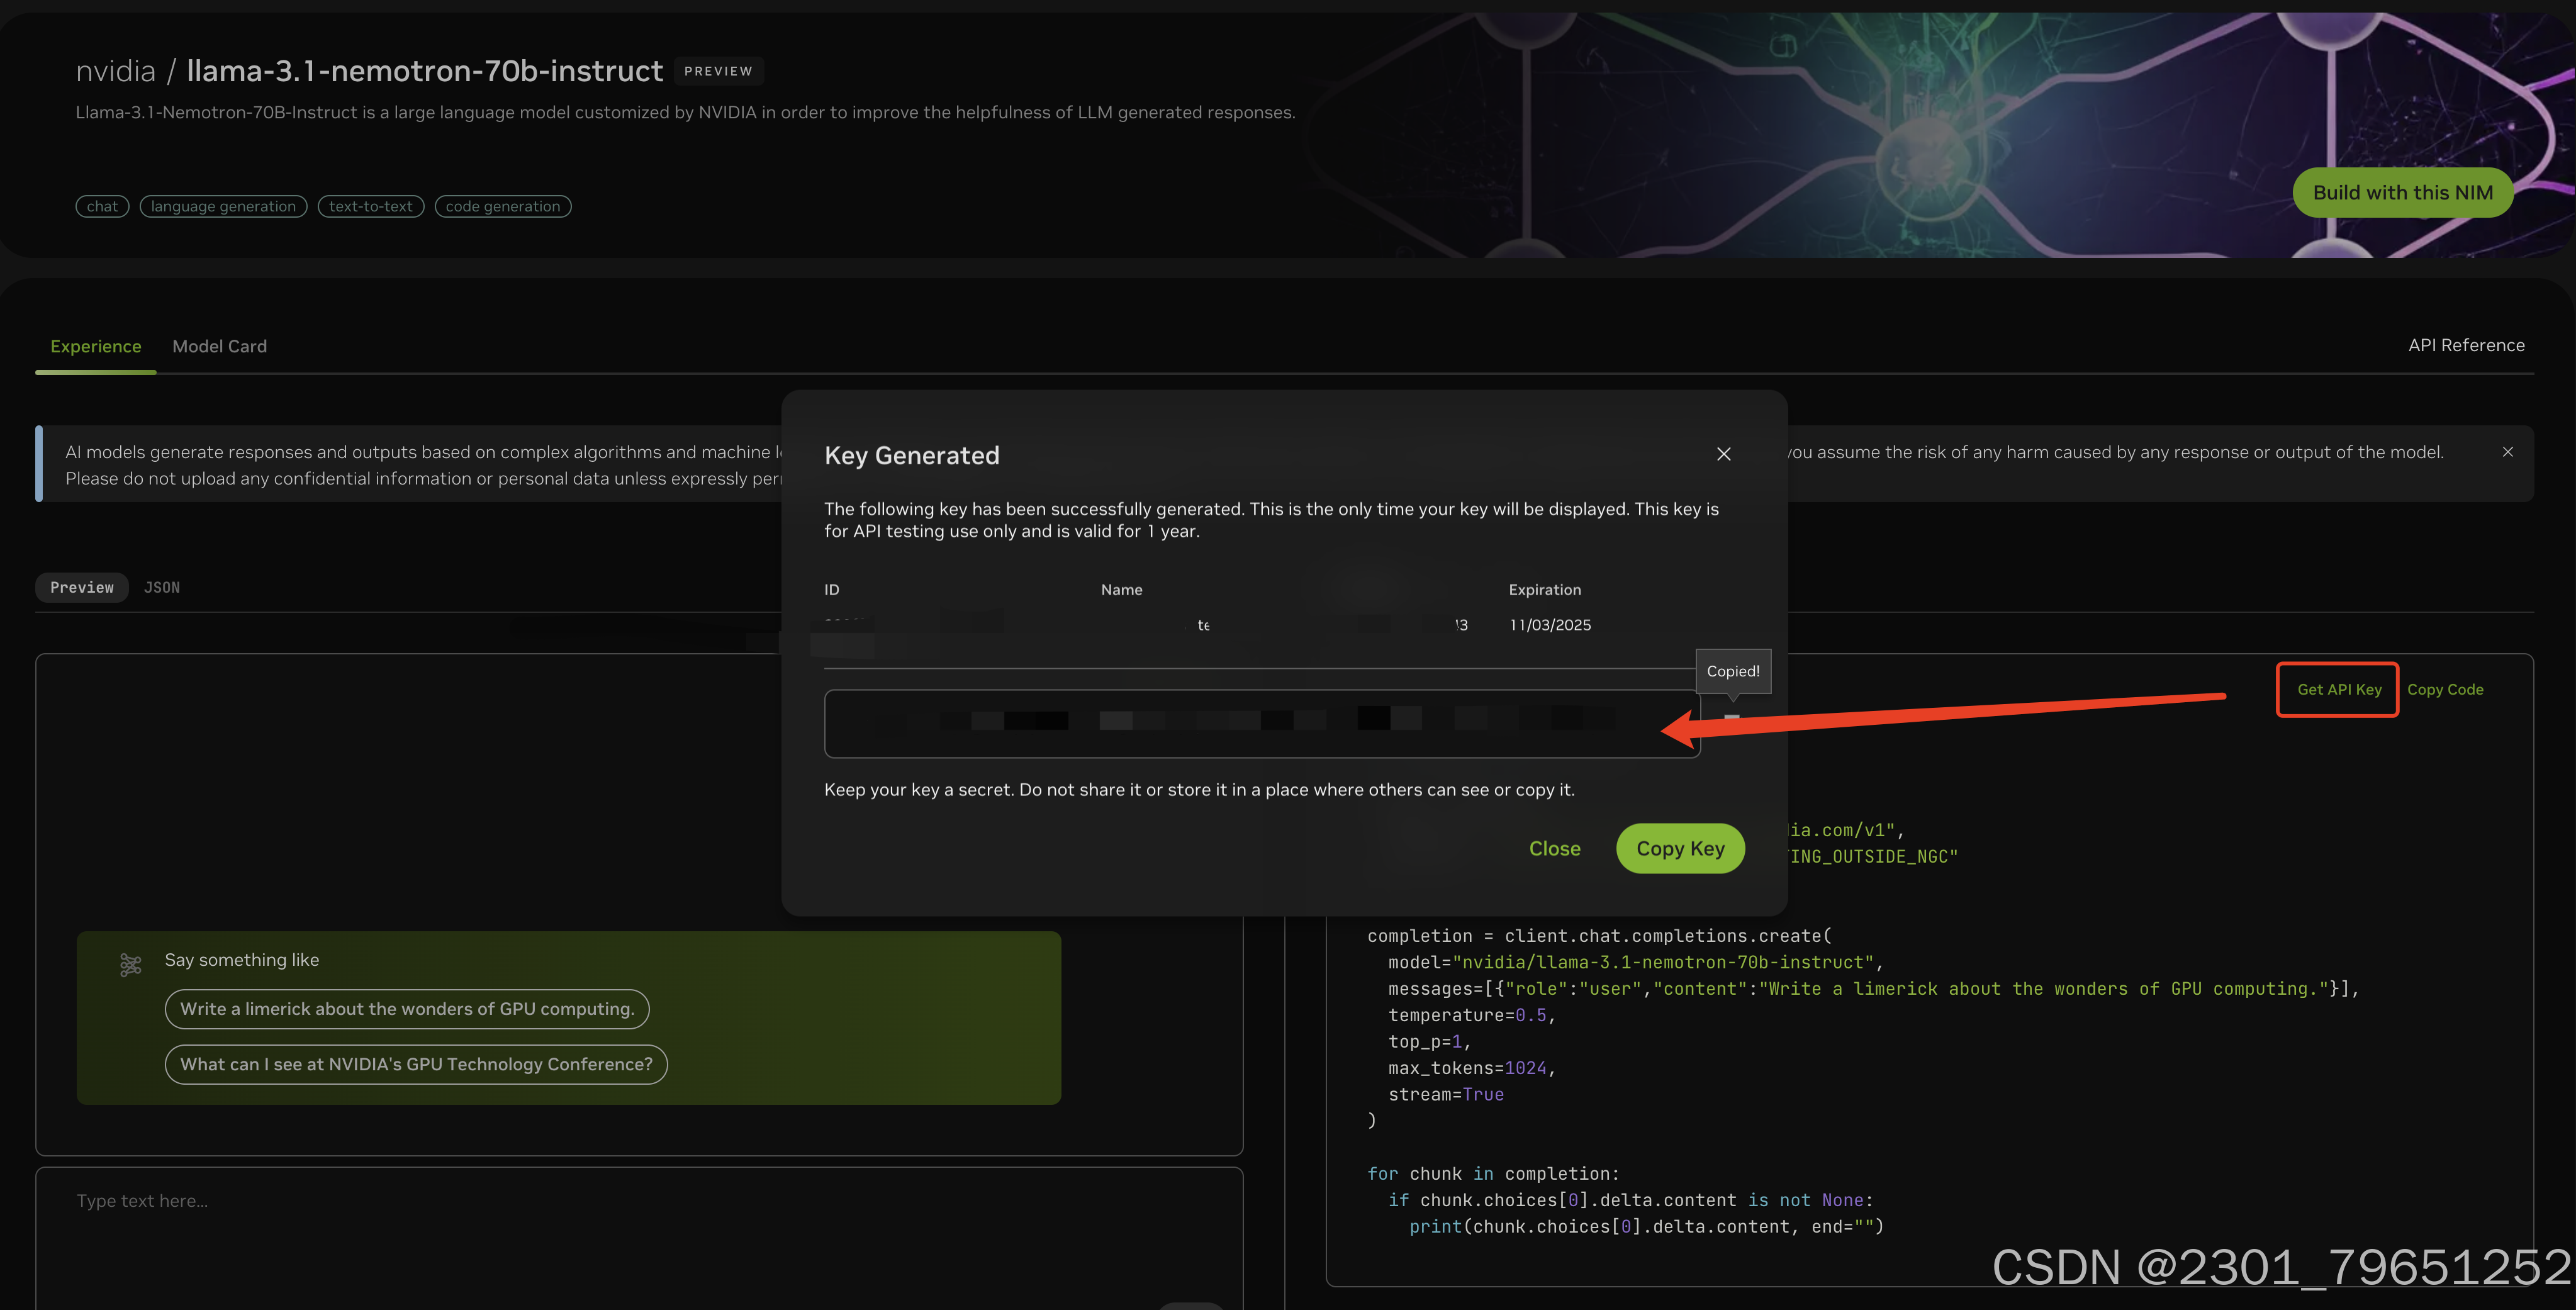
Task: Click the Copy Key button
Action: (1680, 848)
